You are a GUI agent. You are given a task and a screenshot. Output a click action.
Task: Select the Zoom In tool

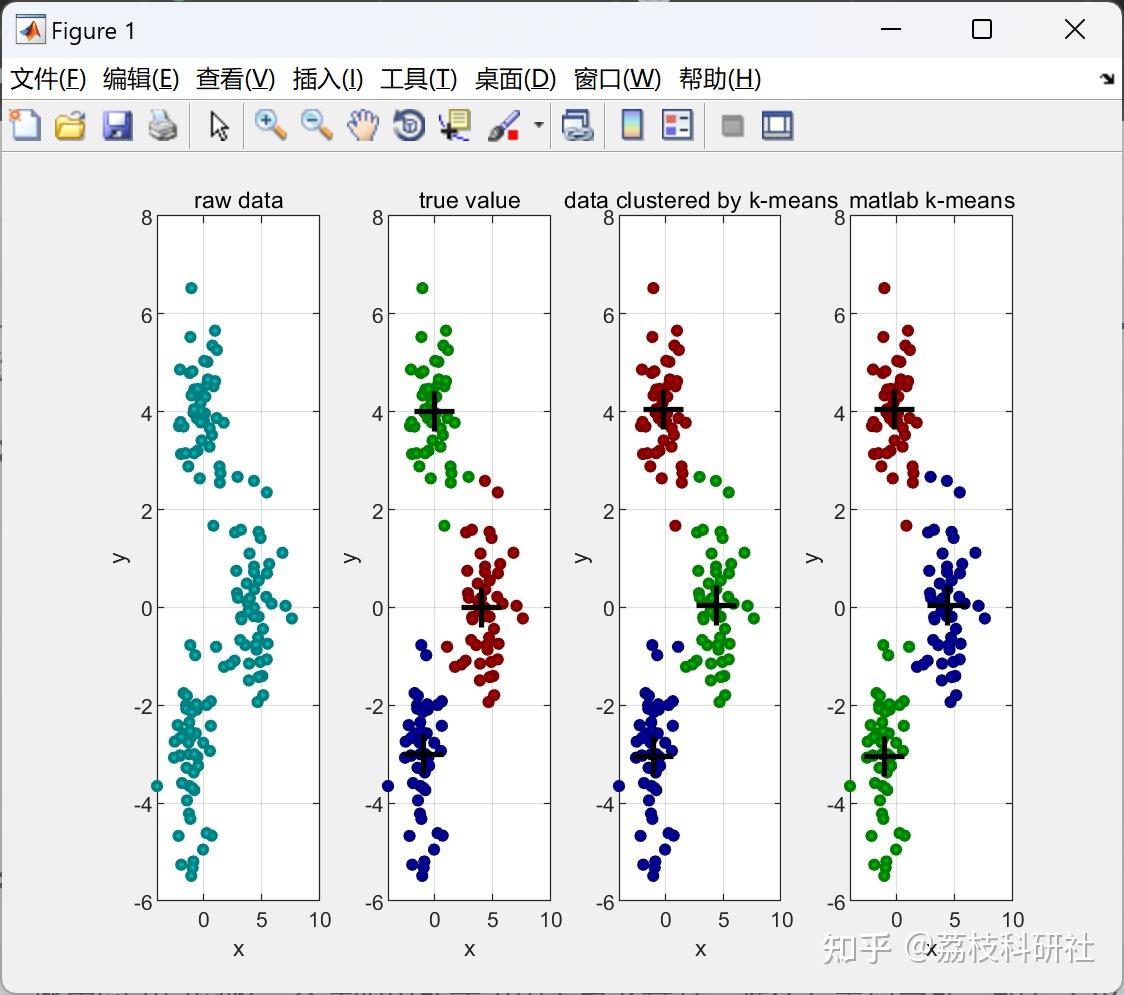pyautogui.click(x=268, y=125)
